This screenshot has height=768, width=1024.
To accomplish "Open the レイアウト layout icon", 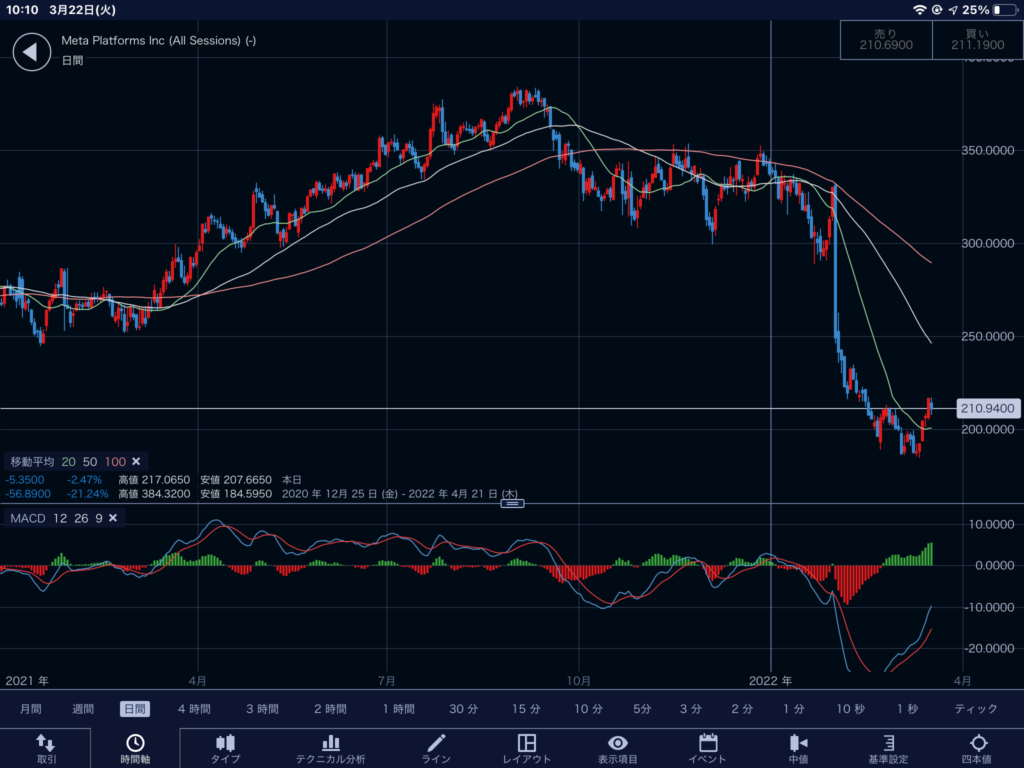I will tap(527, 743).
